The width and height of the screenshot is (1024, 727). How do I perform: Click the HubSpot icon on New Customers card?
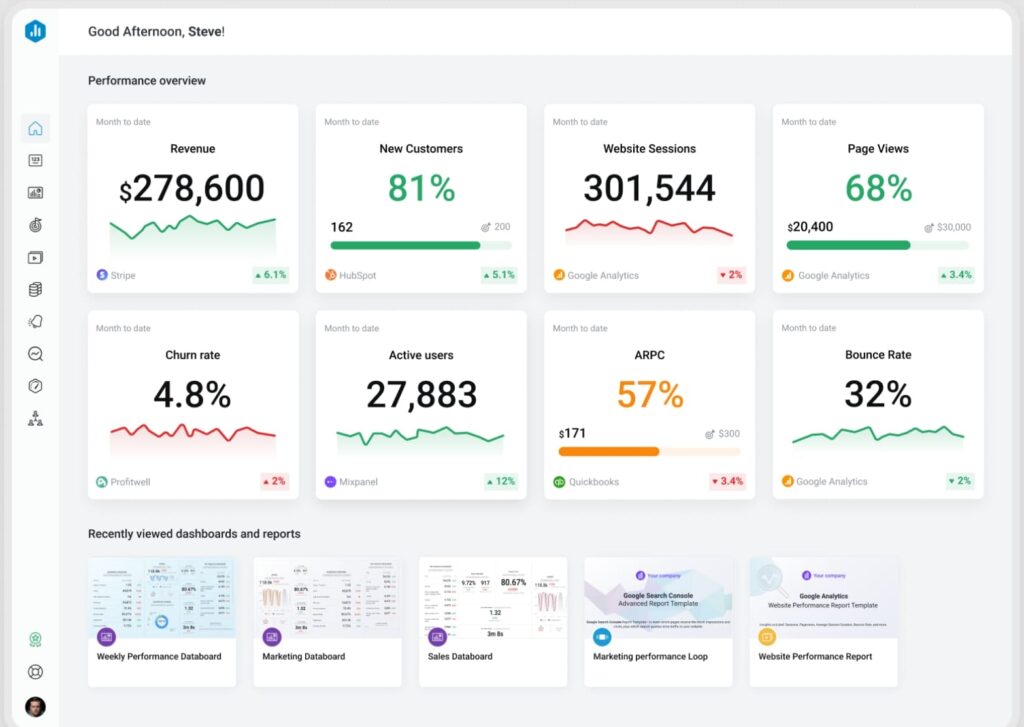330,275
